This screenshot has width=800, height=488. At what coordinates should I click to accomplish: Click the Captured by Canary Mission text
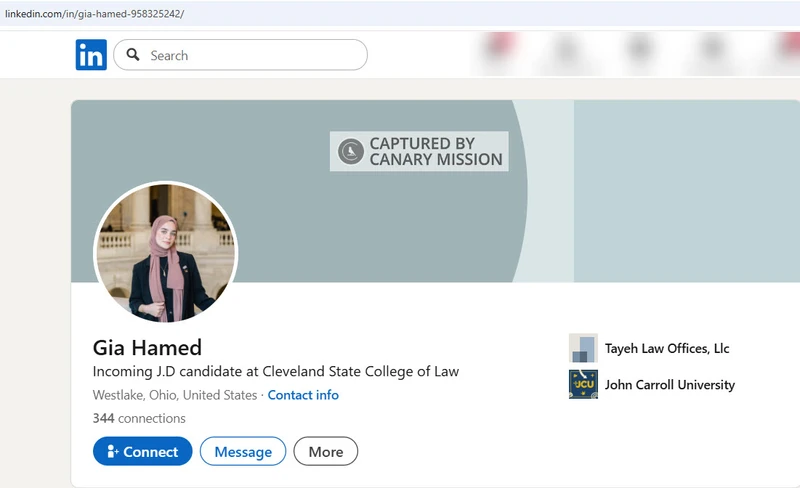pos(436,151)
